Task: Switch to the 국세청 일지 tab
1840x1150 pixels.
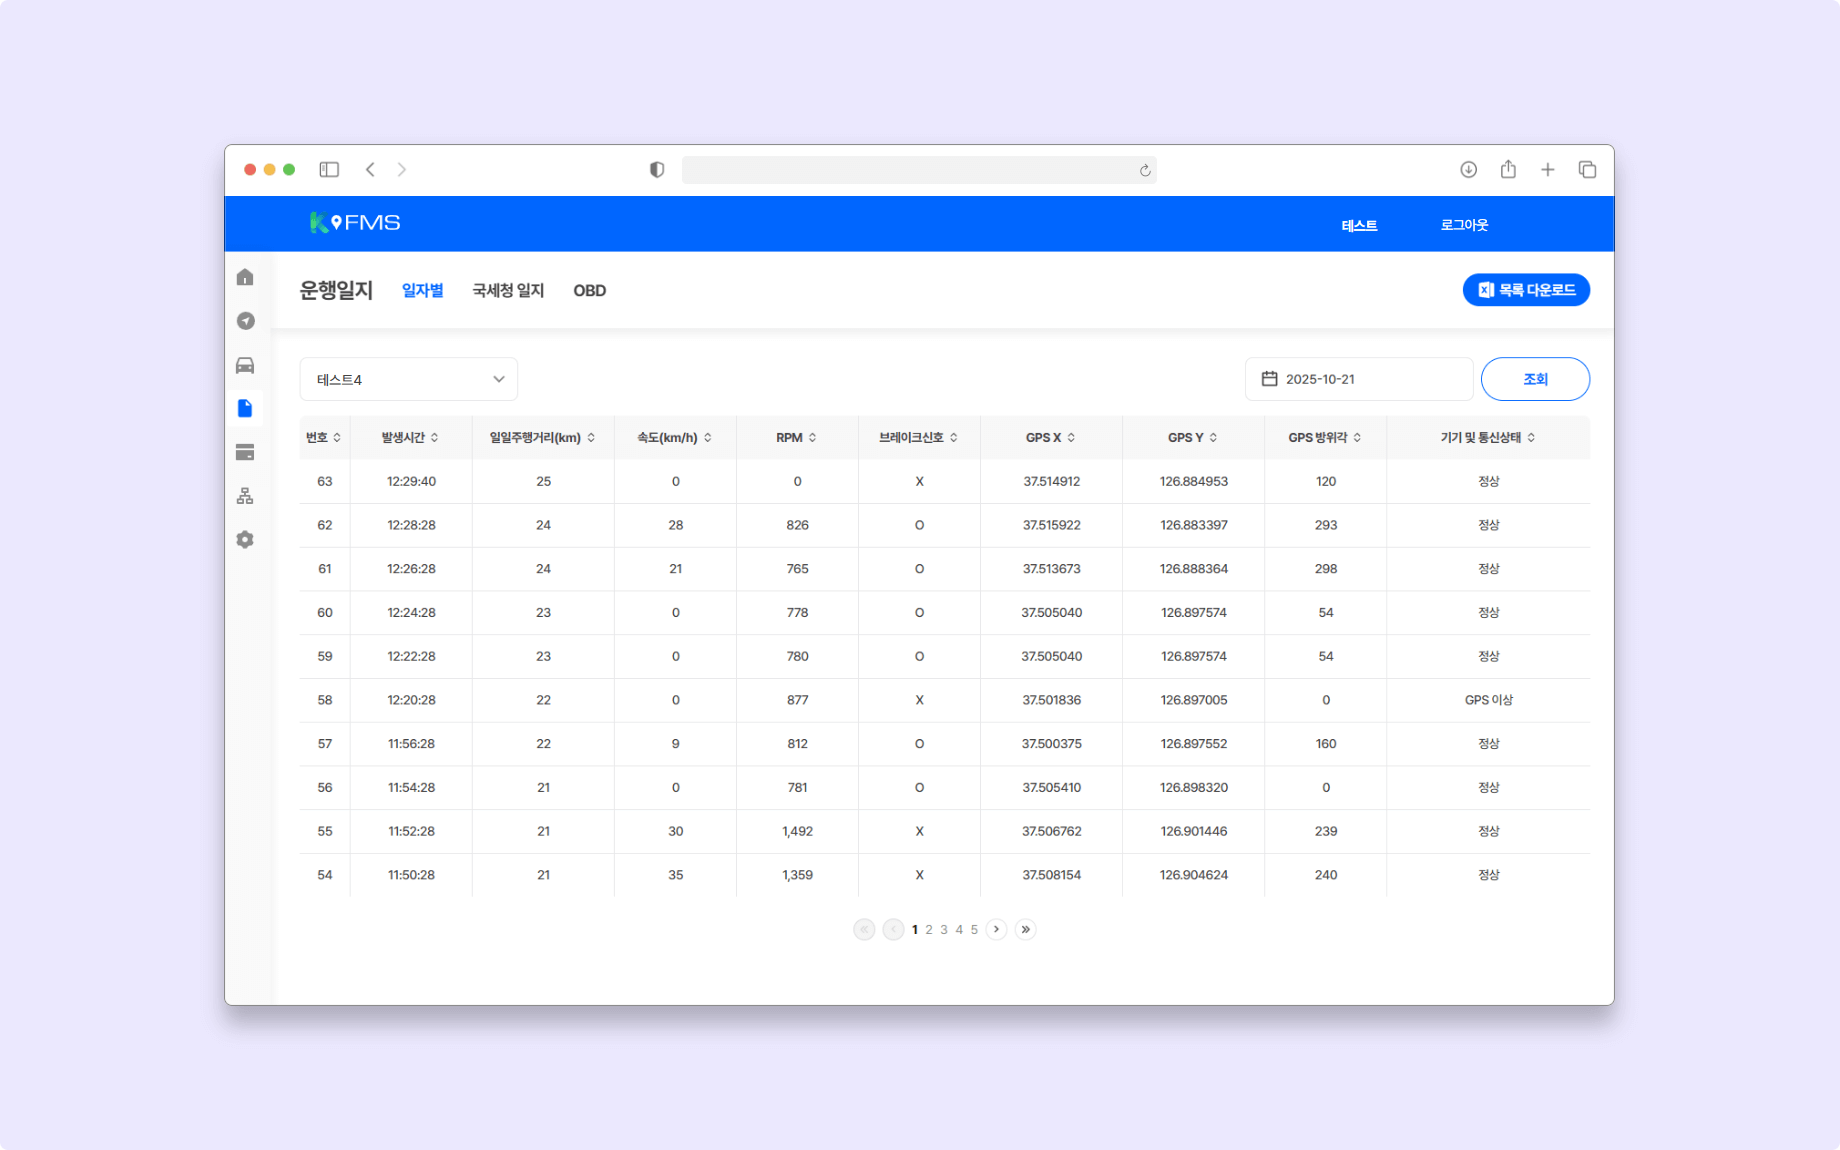Action: point(506,290)
